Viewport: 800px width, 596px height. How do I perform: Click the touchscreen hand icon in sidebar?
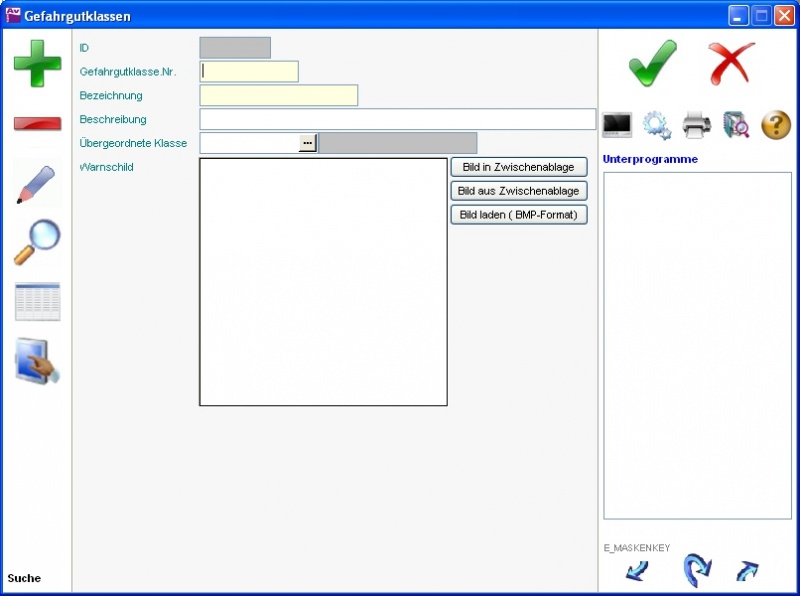point(37,361)
